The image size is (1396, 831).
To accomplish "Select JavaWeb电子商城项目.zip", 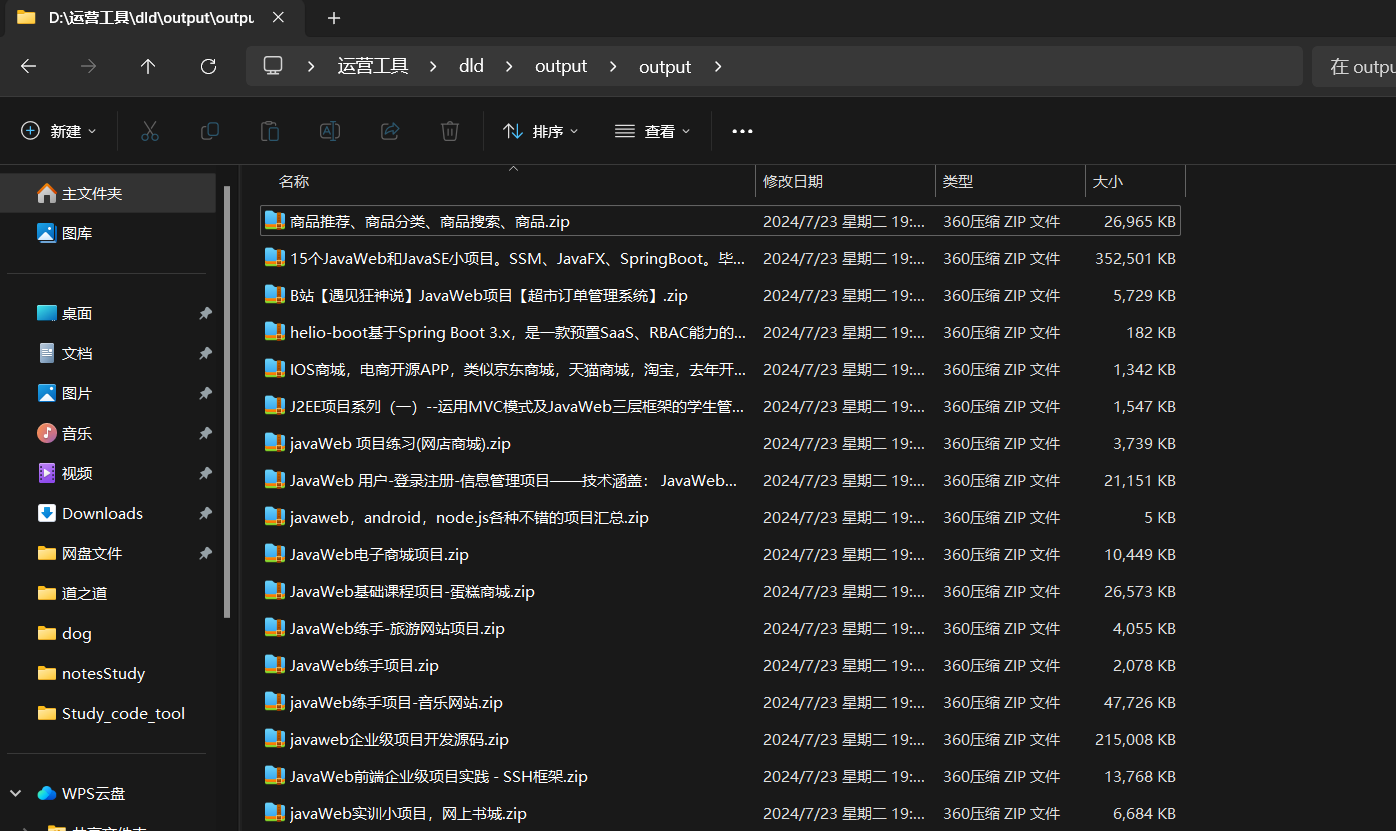I will click(x=720, y=554).
